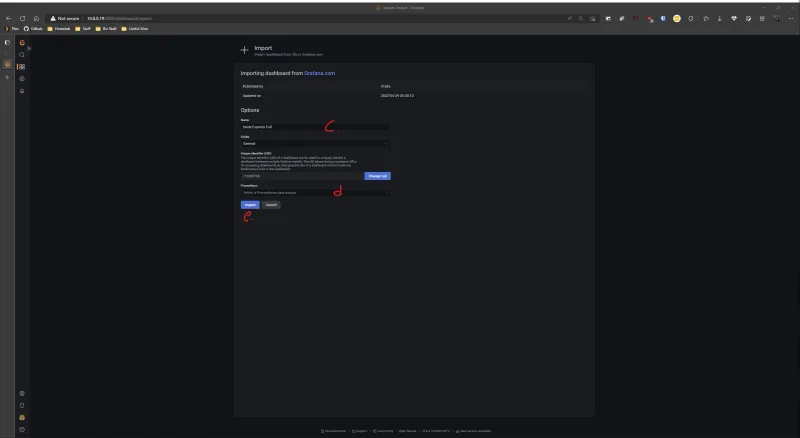Reload the page with the refresh icon
The height and width of the screenshot is (438, 800).
point(22,18)
